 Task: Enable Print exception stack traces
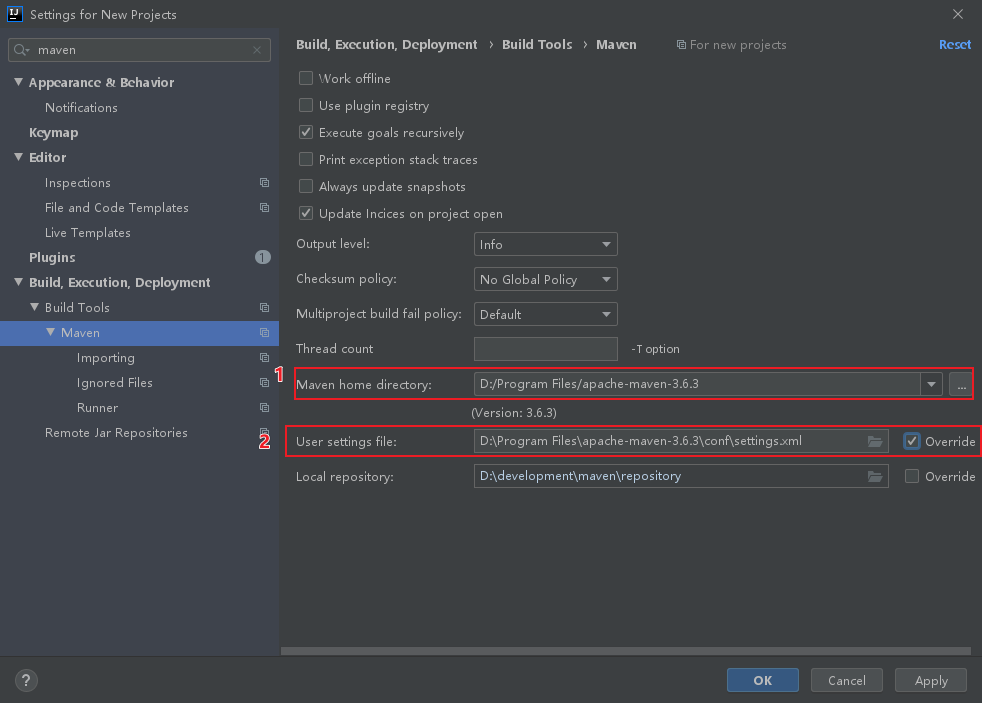306,159
